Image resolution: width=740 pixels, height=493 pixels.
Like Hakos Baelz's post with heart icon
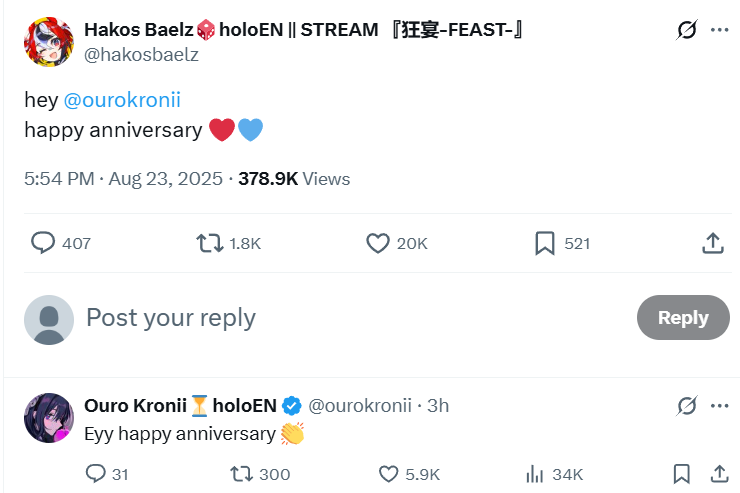(377, 243)
